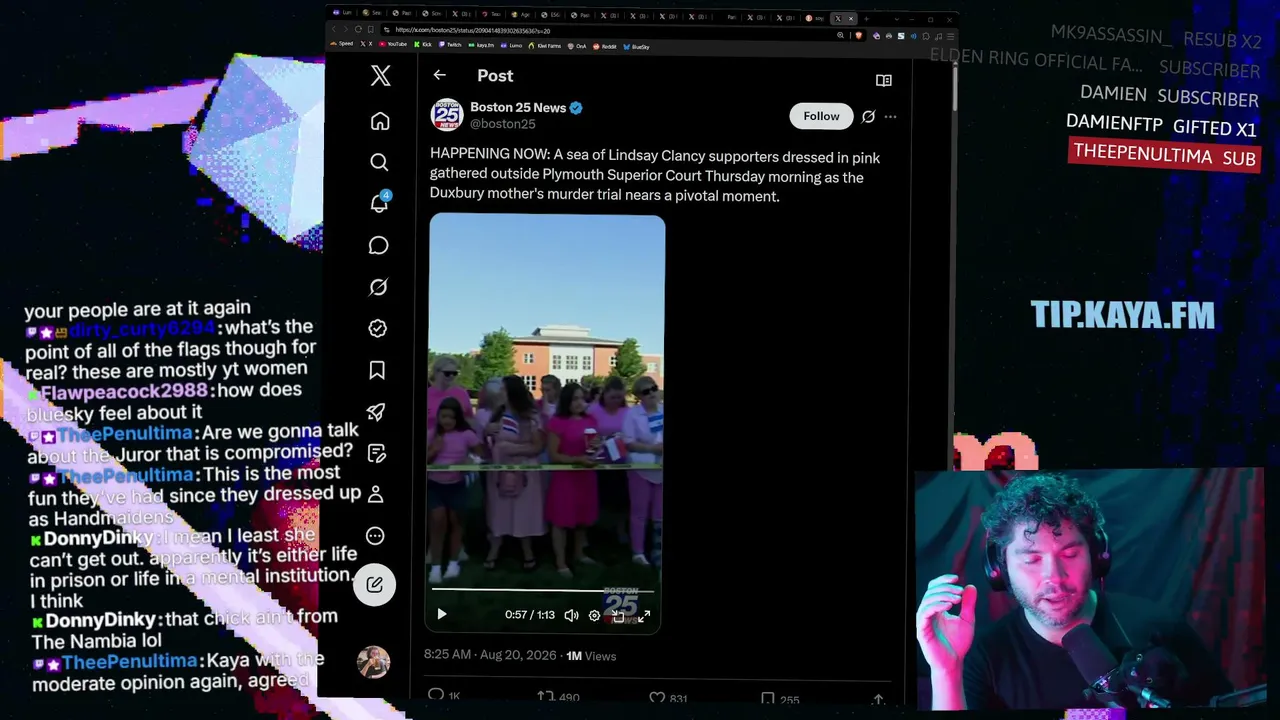The image size is (1280, 720).
Task: Open the Lumo bookmark
Action: click(512, 46)
